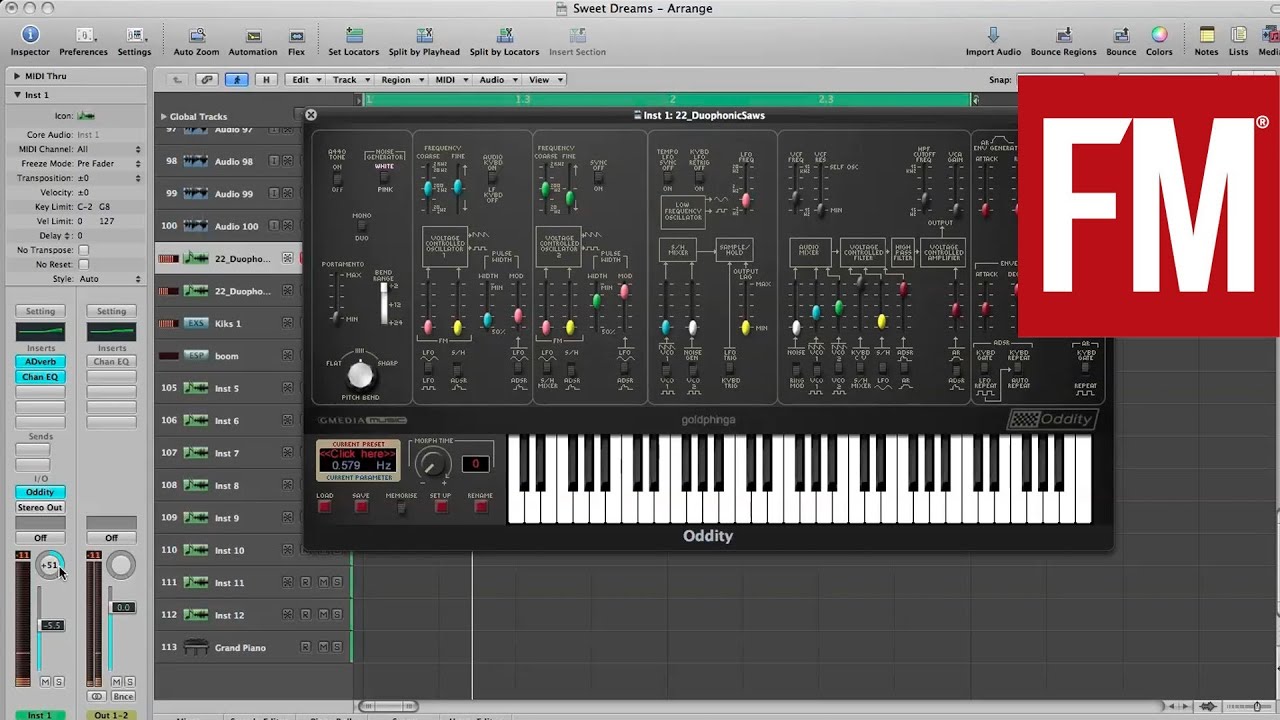1280x720 pixels.
Task: Solo the Out 1-2 channel strip
Action: click(130, 682)
